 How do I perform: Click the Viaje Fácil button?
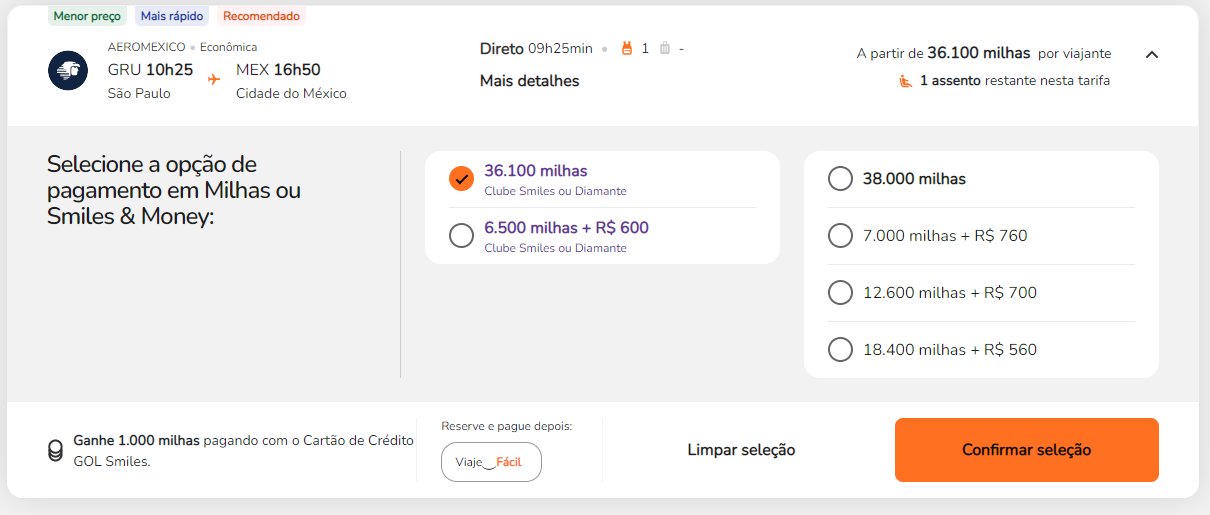point(491,462)
